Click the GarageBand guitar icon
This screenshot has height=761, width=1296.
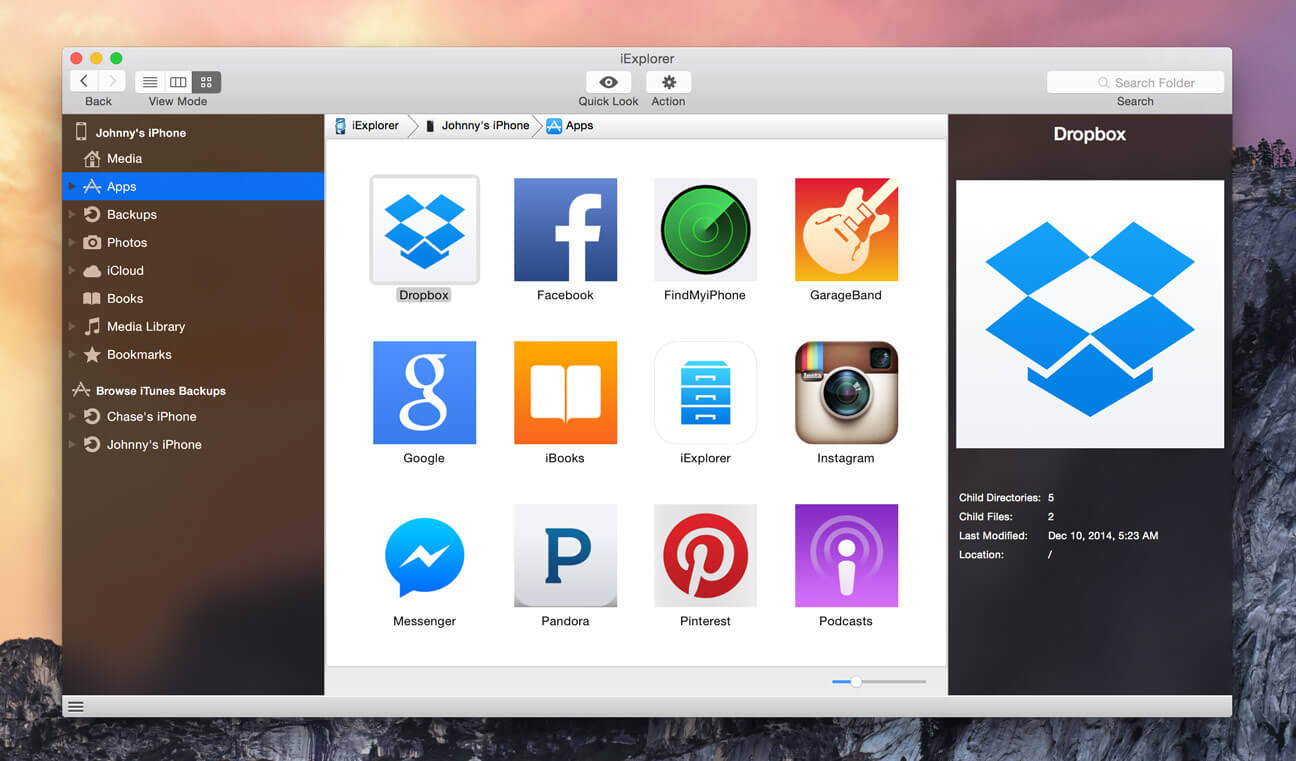[846, 230]
